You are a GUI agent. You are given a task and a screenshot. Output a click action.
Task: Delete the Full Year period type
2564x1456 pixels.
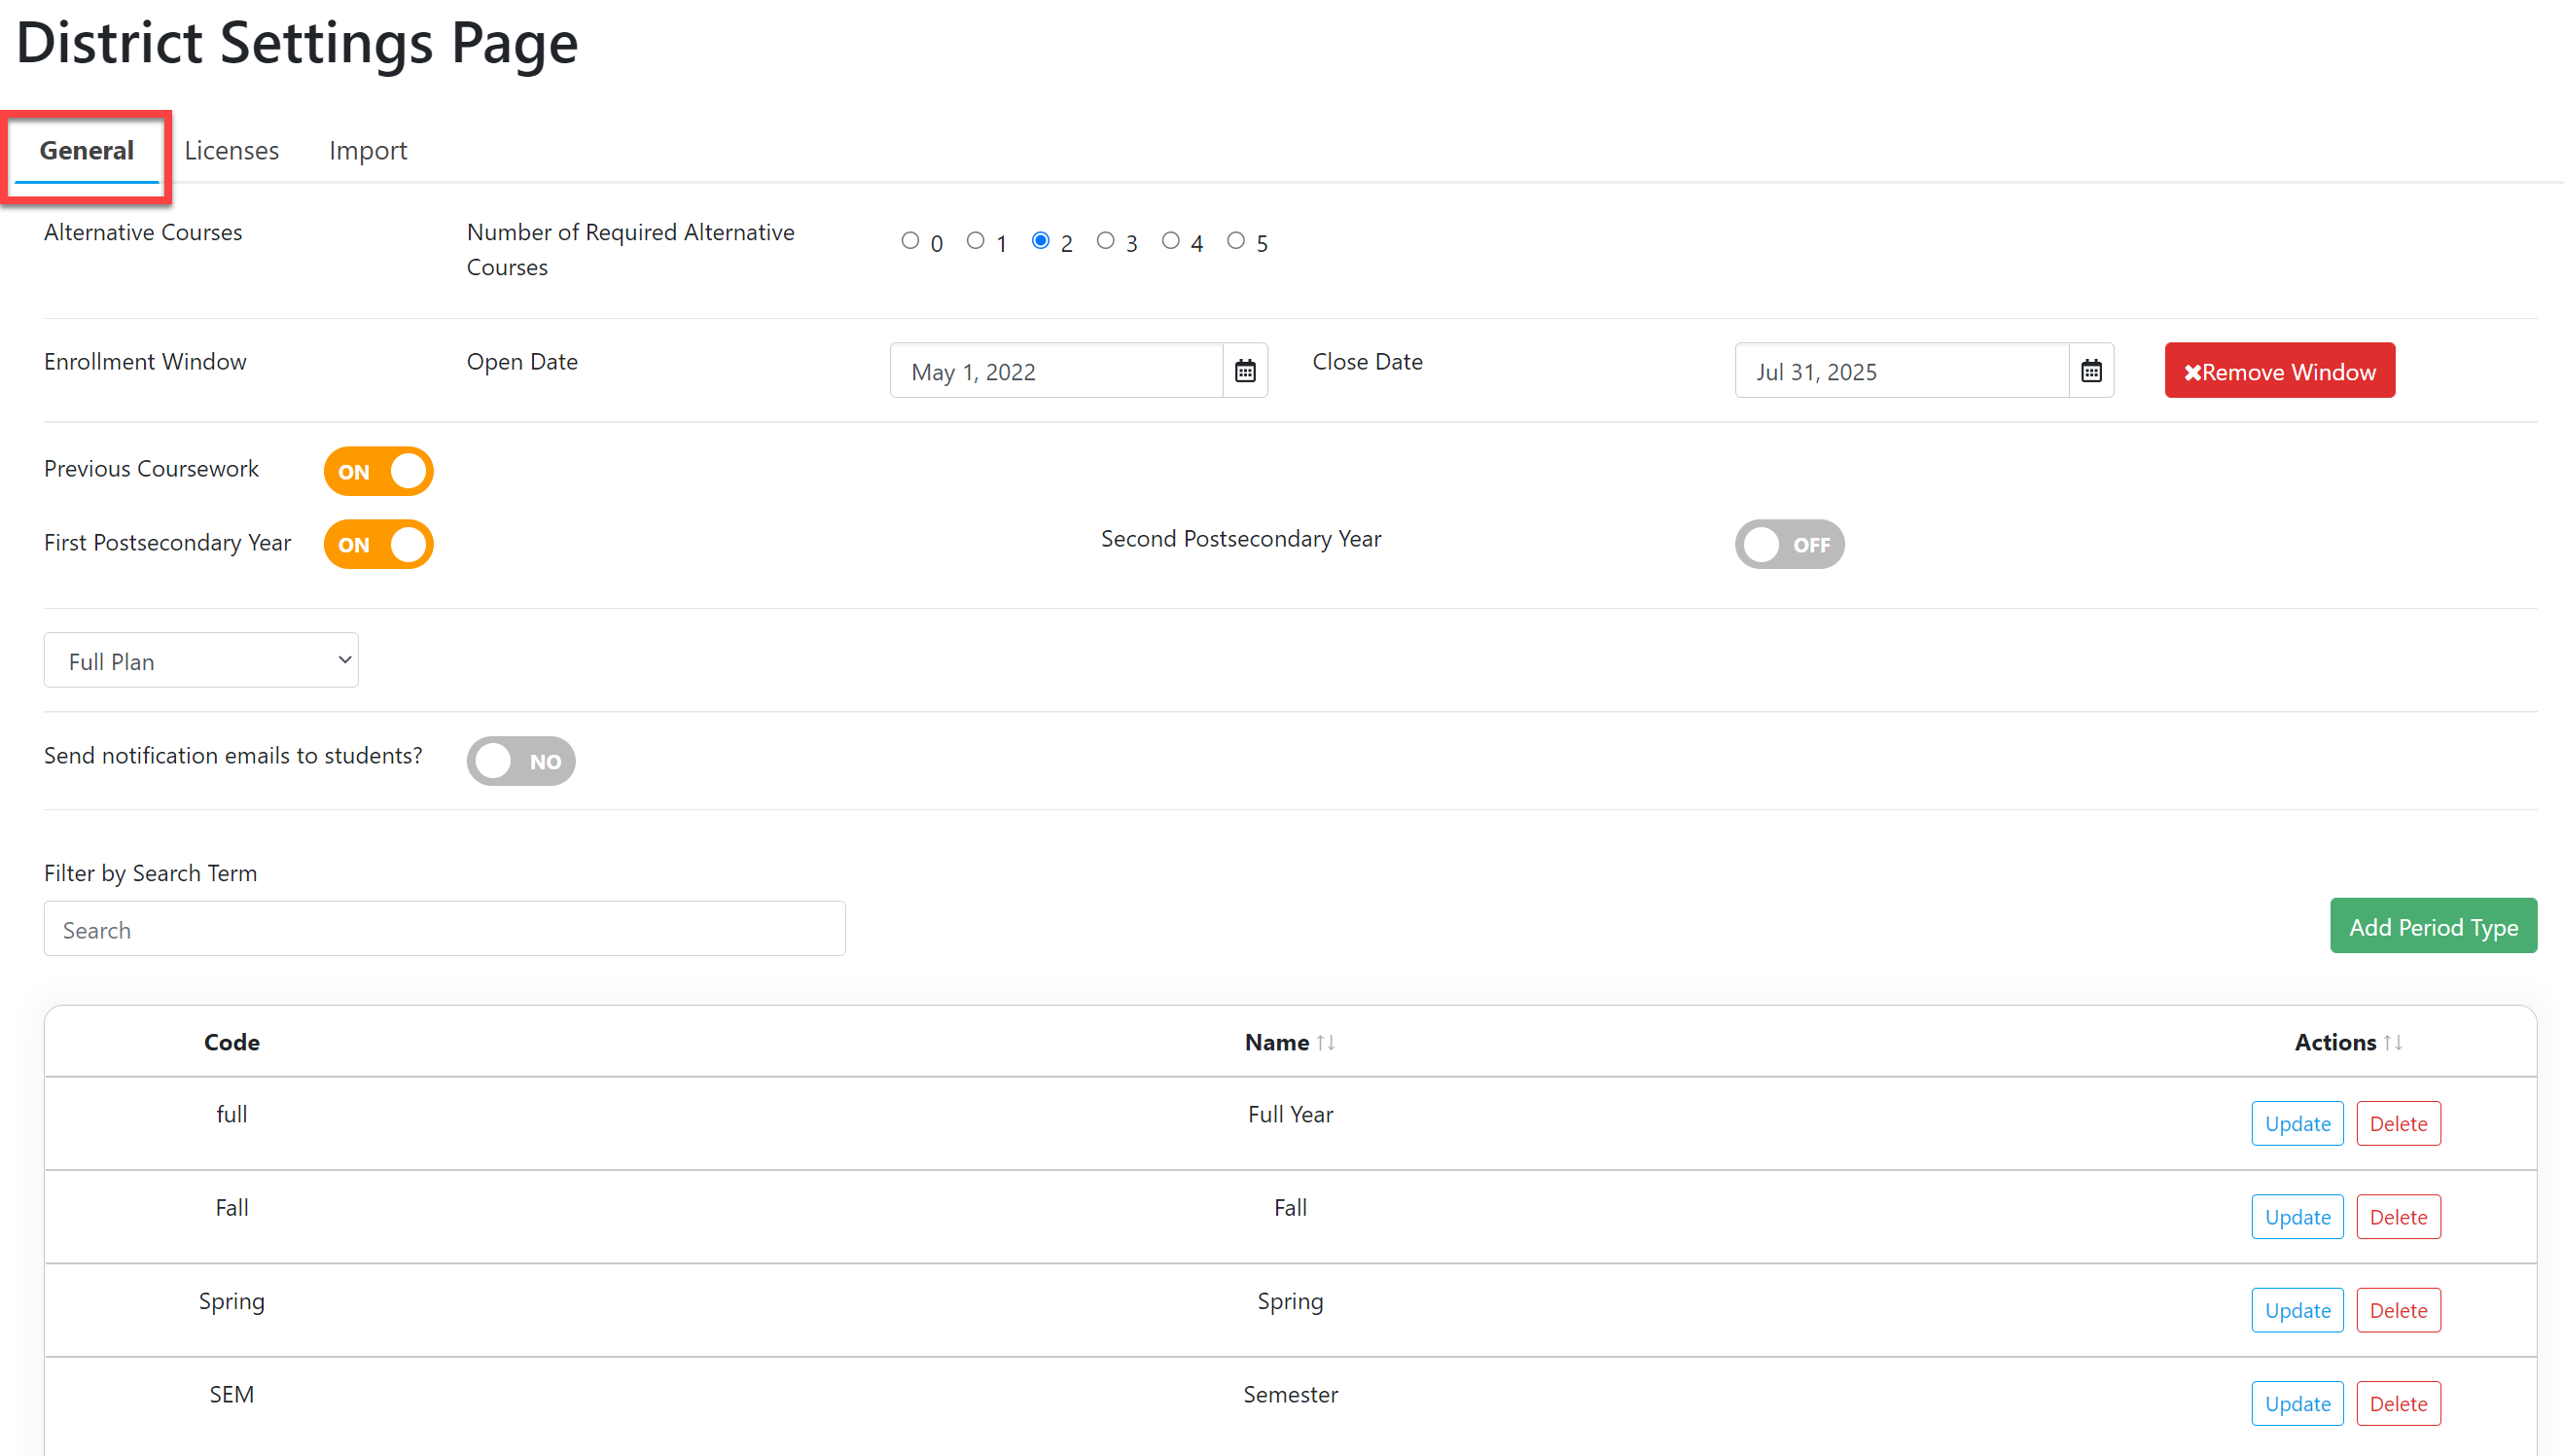[x=2398, y=1123]
